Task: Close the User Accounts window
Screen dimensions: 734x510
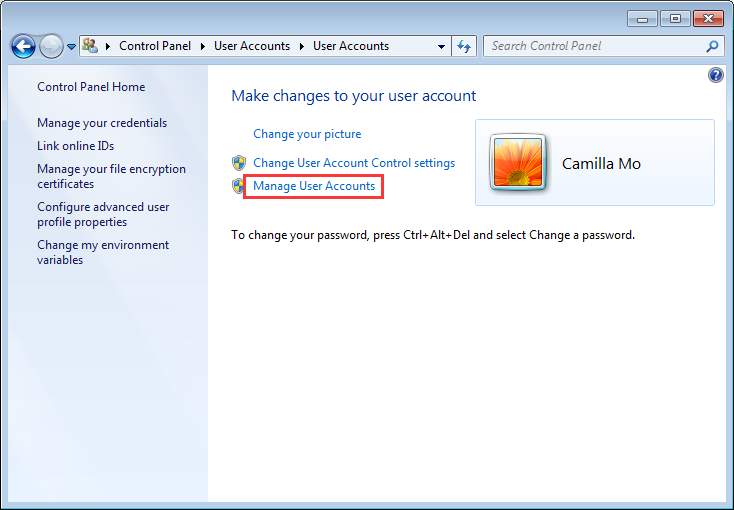Action: tap(709, 19)
